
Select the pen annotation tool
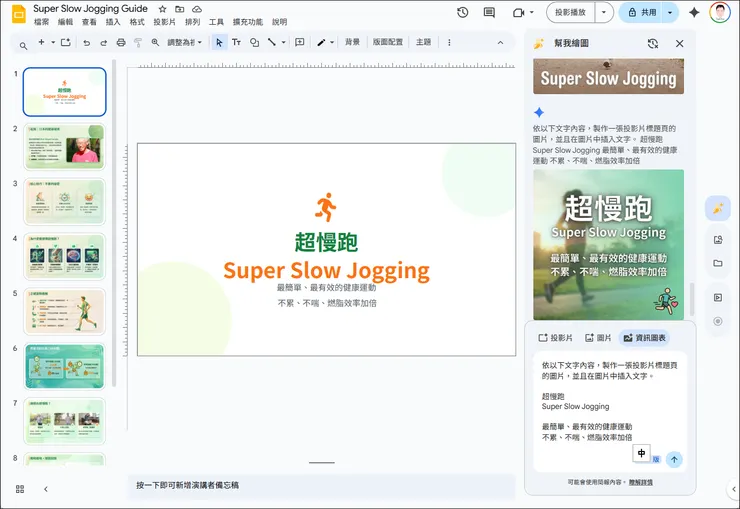321,42
